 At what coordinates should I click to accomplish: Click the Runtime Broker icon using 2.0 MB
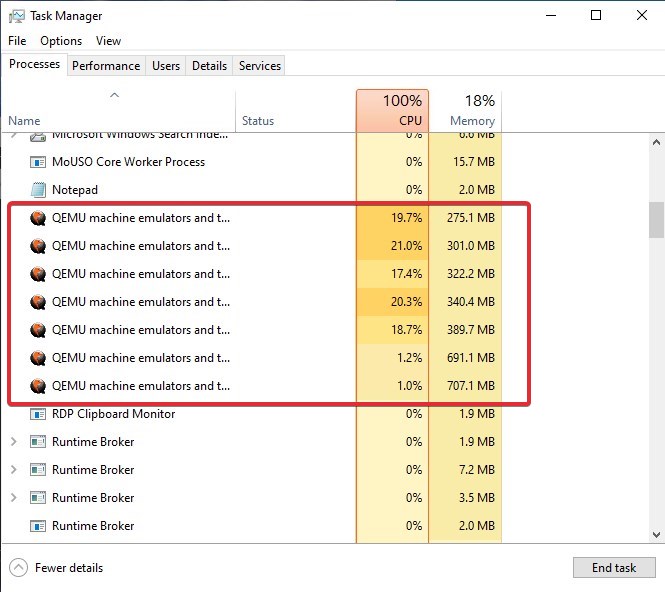coord(38,526)
